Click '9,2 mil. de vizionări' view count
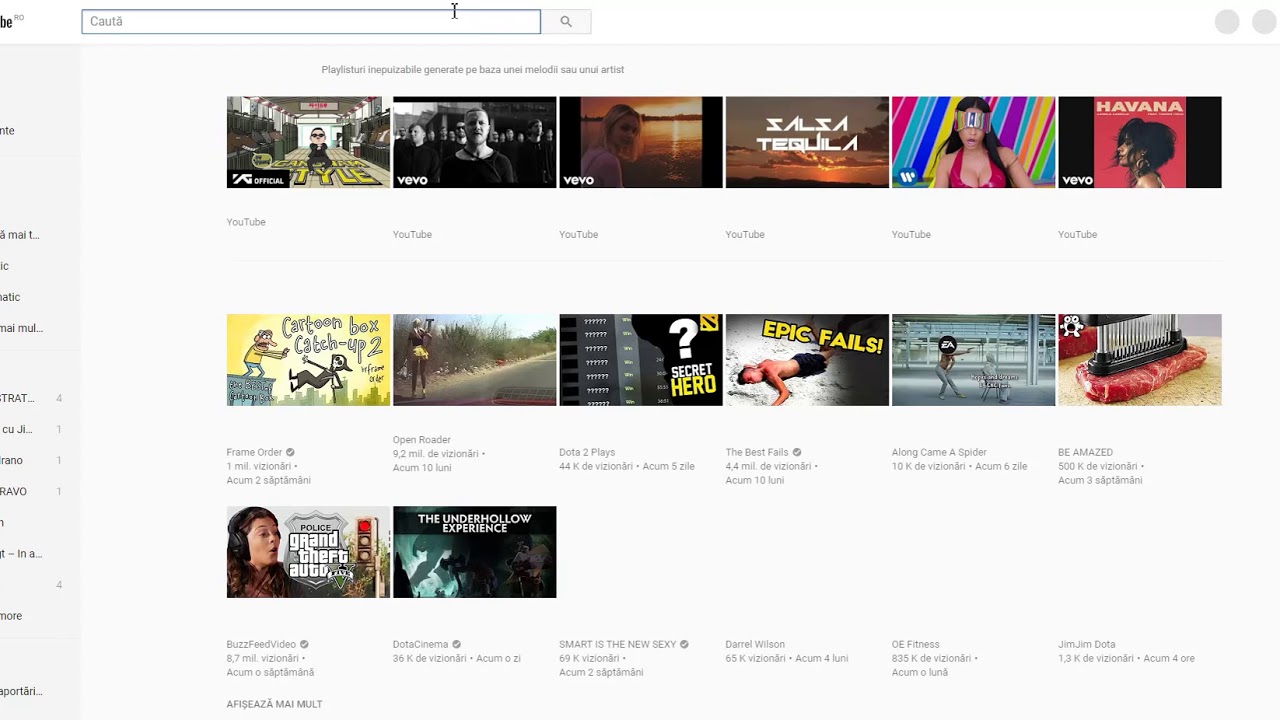1280x720 pixels. tap(436, 454)
